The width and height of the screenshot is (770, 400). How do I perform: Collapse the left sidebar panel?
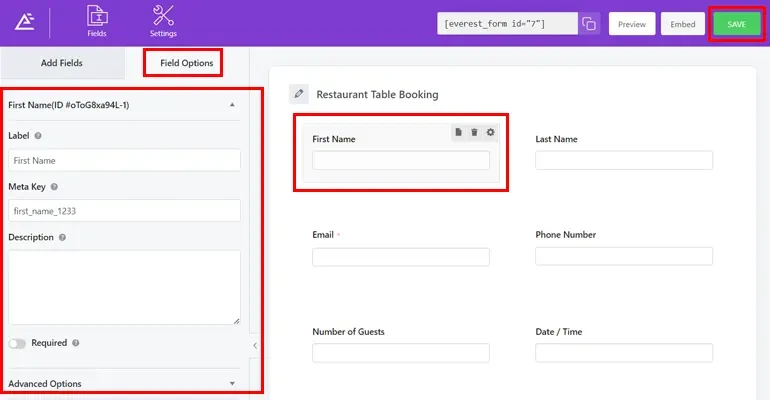254,345
